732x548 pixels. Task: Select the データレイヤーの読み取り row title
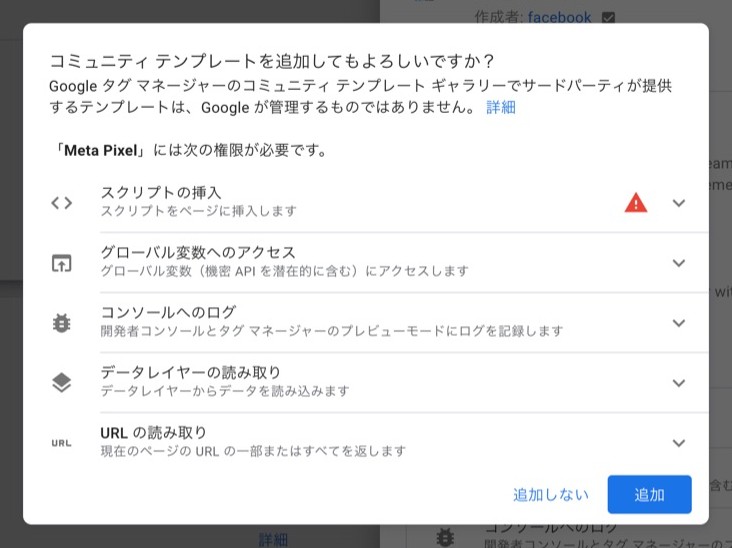pos(190,372)
